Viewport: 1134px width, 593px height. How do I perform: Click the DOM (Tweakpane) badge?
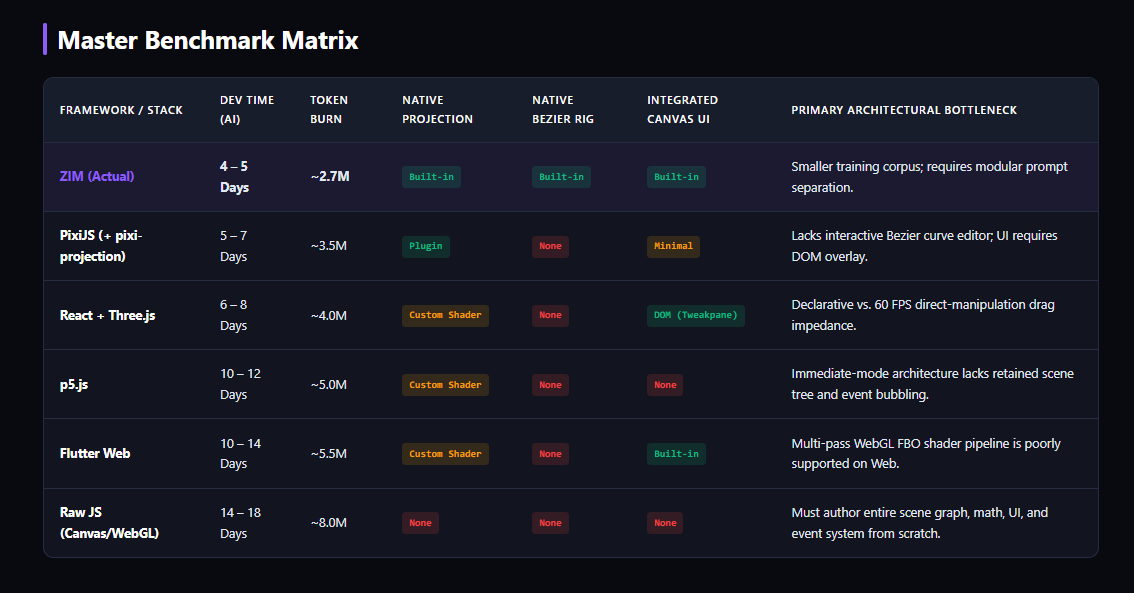[x=696, y=315]
